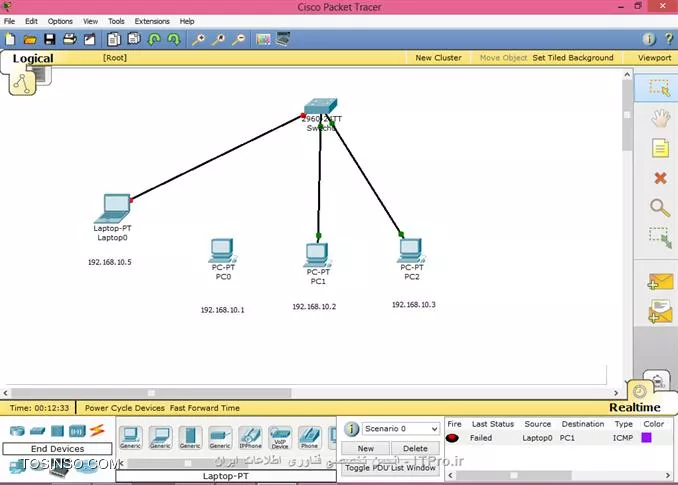Choose the Resize Shape tool
The image size is (678, 485).
(660, 237)
